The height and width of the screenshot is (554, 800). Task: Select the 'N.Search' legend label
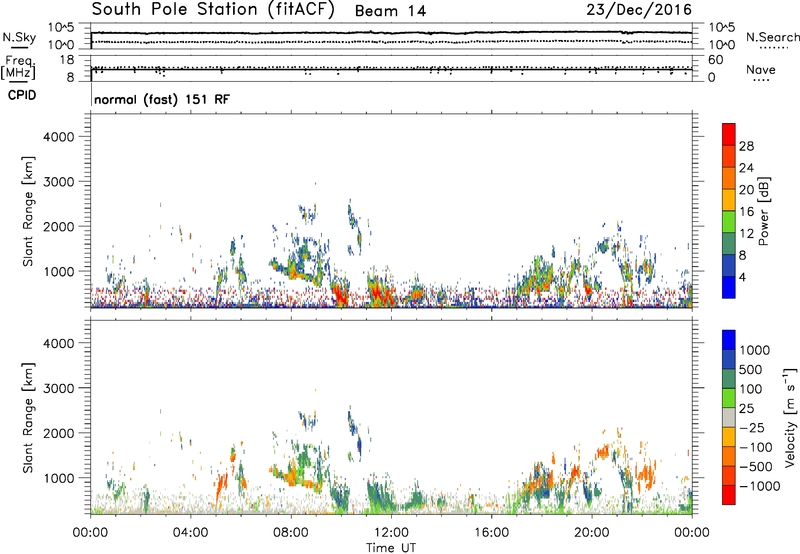(772, 37)
